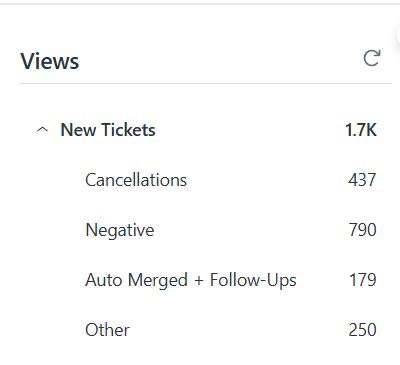The height and width of the screenshot is (365, 400).
Task: Click the 1.7K New Tickets count
Action: coord(361,130)
